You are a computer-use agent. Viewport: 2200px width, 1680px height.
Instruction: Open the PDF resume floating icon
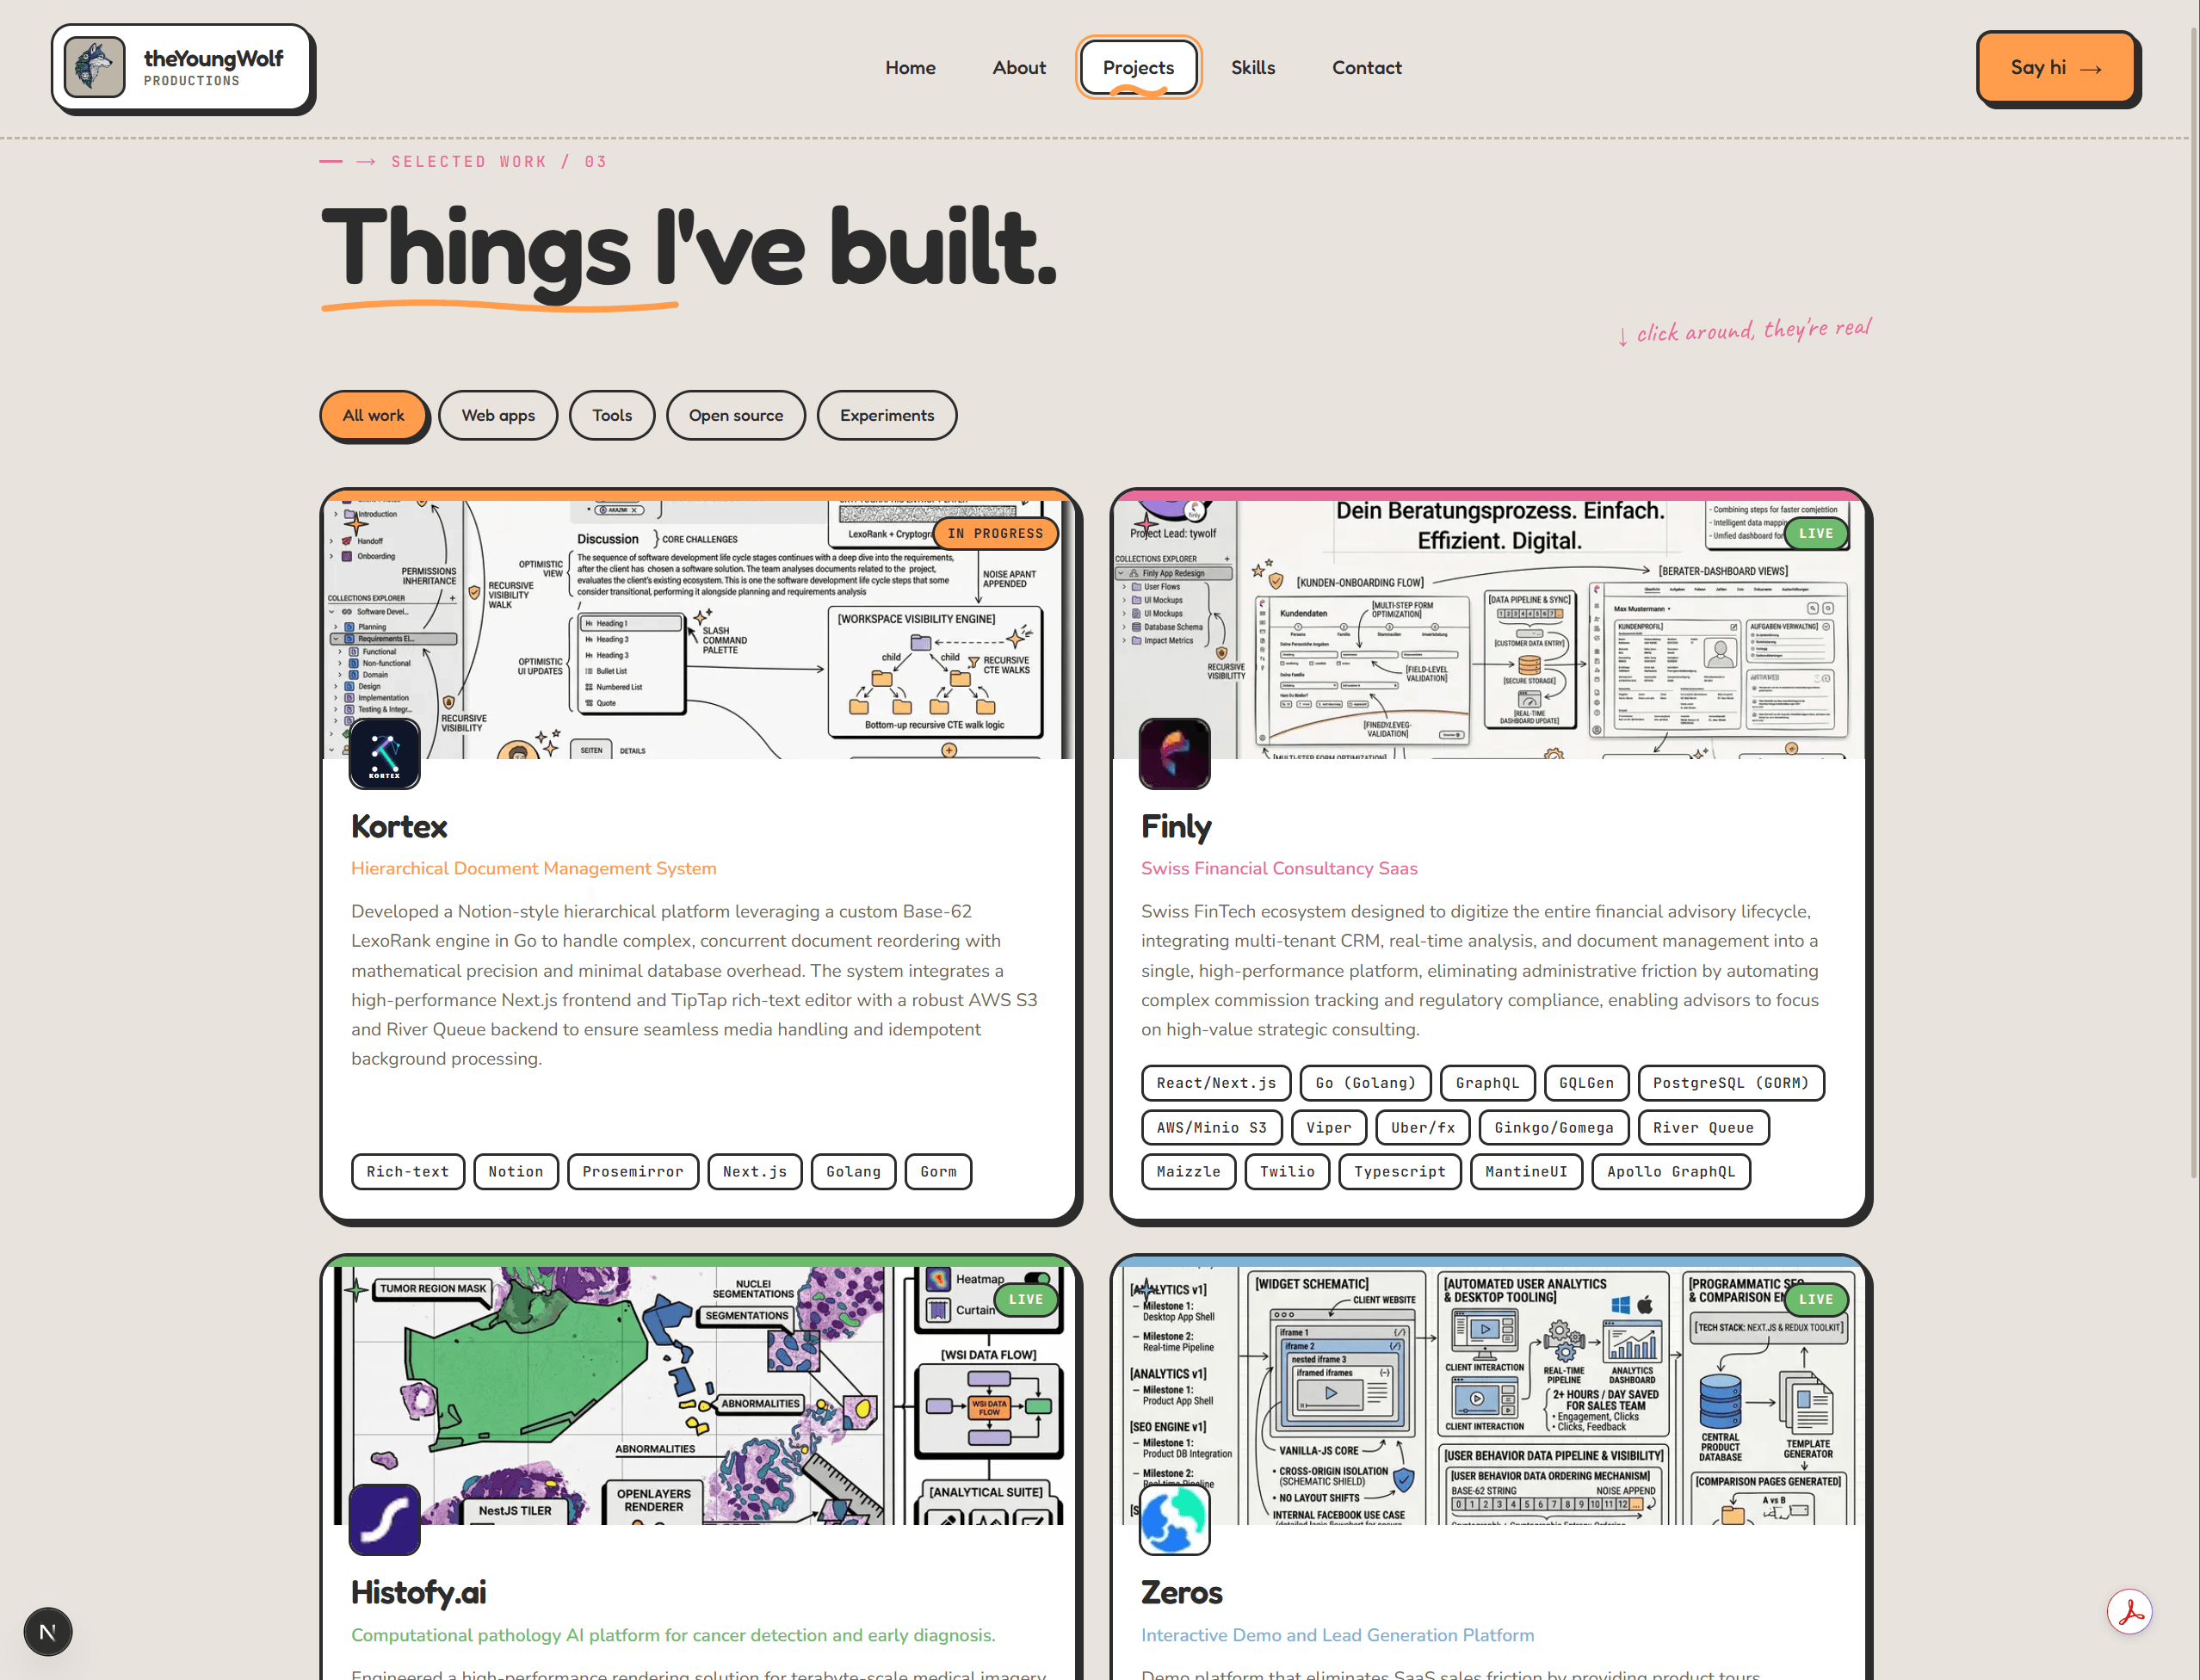[x=2130, y=1612]
